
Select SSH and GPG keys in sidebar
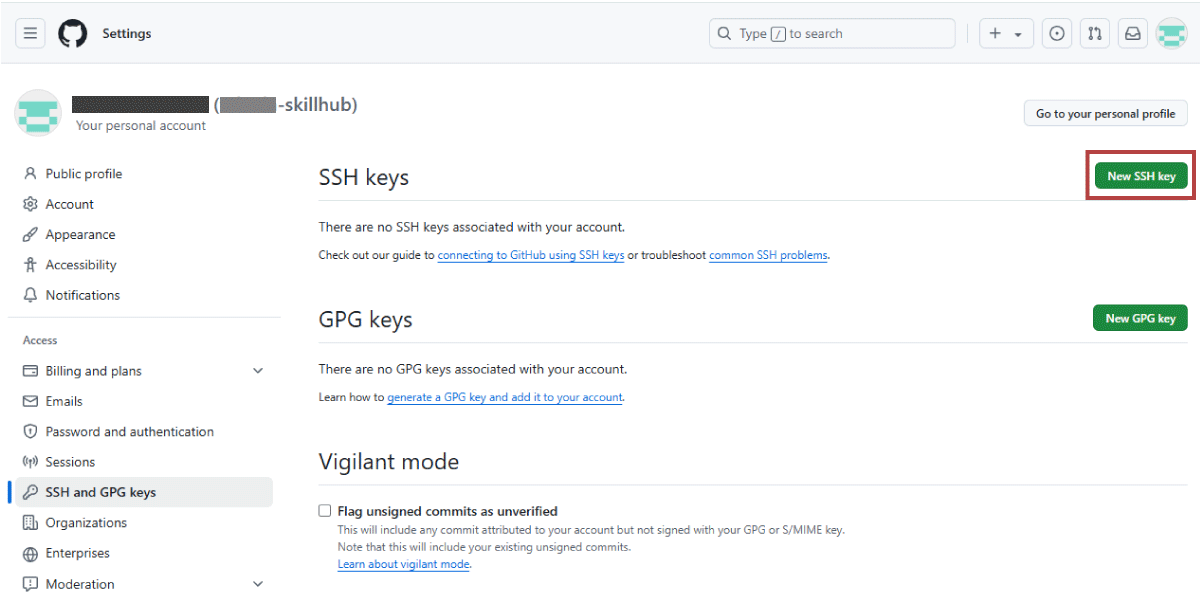(140, 492)
